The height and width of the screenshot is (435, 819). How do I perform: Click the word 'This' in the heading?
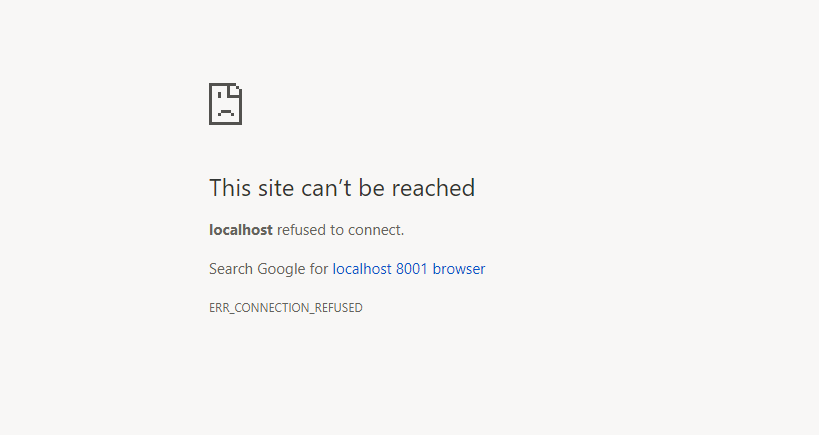pos(230,188)
